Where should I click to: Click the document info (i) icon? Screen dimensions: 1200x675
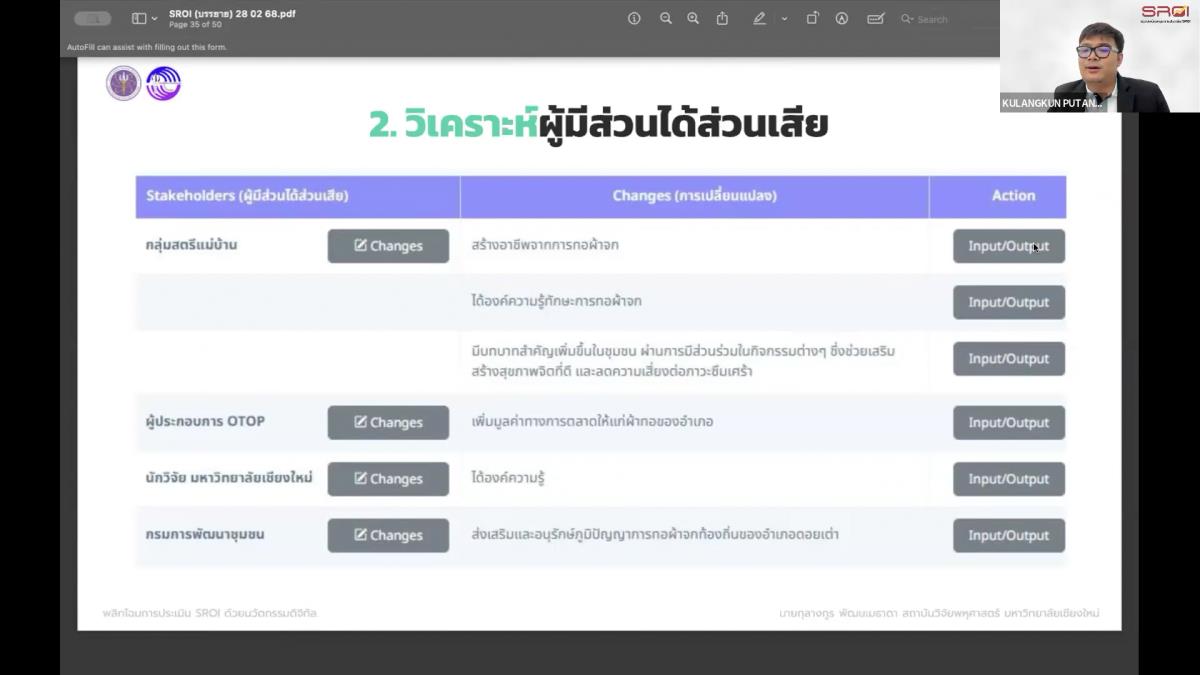(634, 18)
